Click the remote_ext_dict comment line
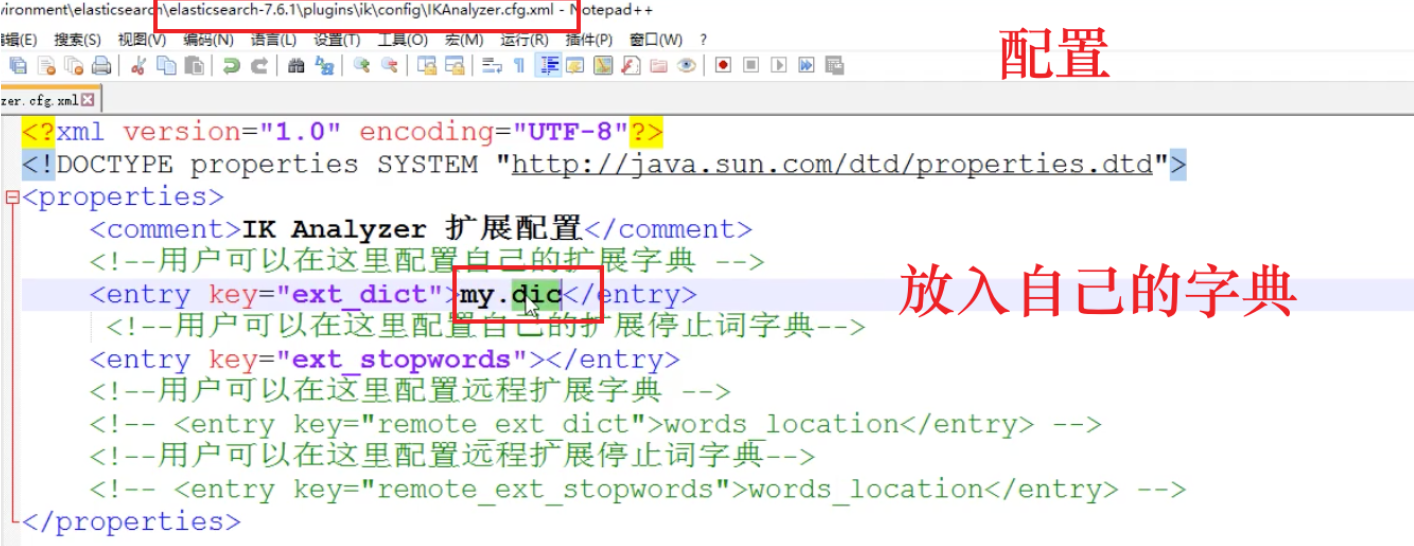The image size is (1414, 546). tap(595, 424)
